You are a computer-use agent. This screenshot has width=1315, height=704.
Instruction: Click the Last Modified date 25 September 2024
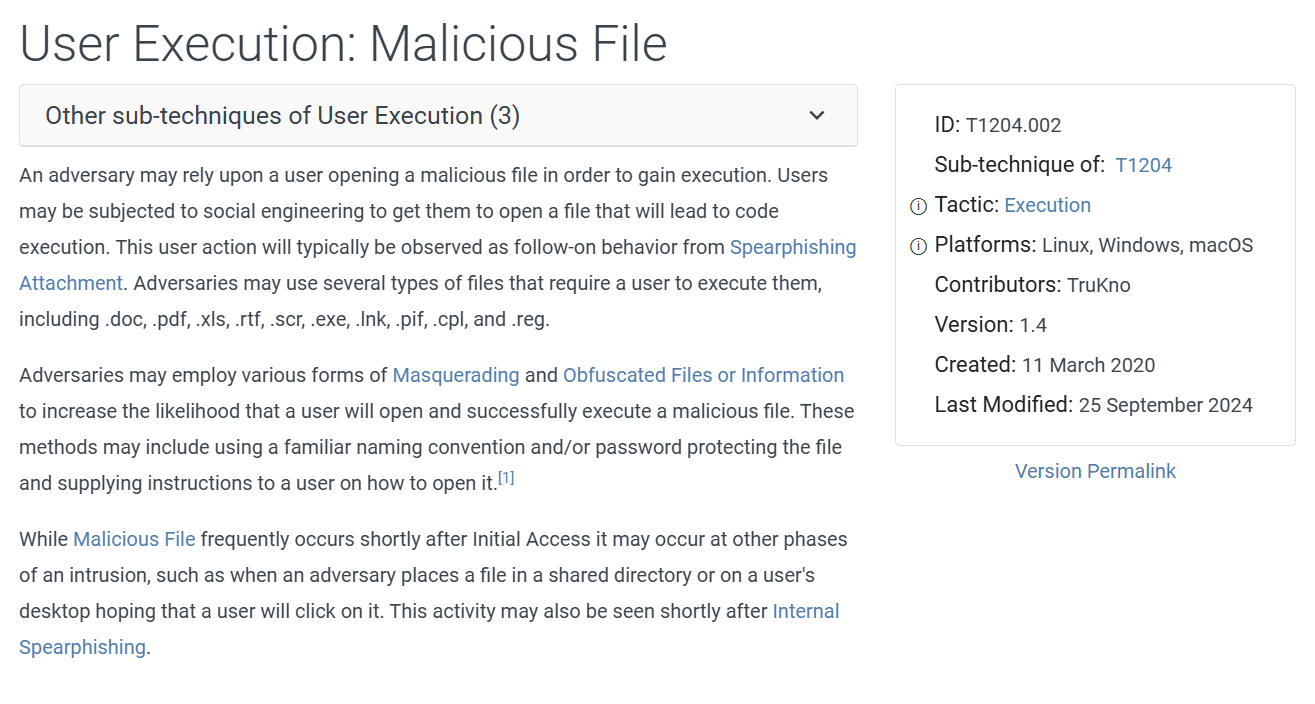pos(1165,405)
